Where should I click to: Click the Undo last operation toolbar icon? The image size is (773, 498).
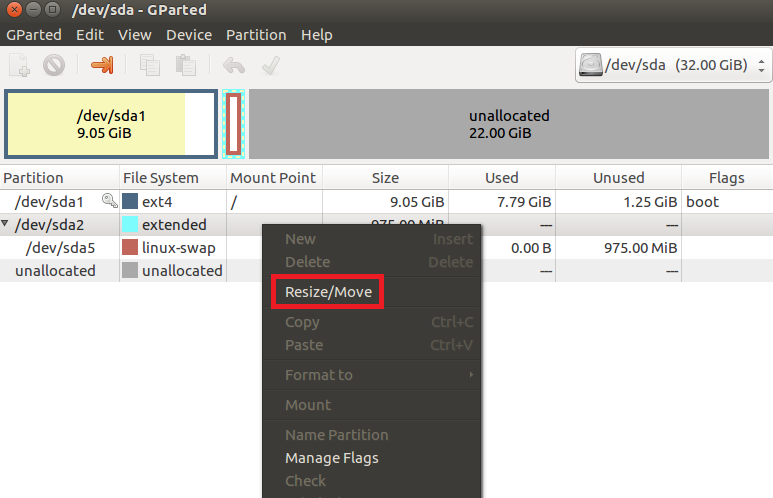(234, 66)
